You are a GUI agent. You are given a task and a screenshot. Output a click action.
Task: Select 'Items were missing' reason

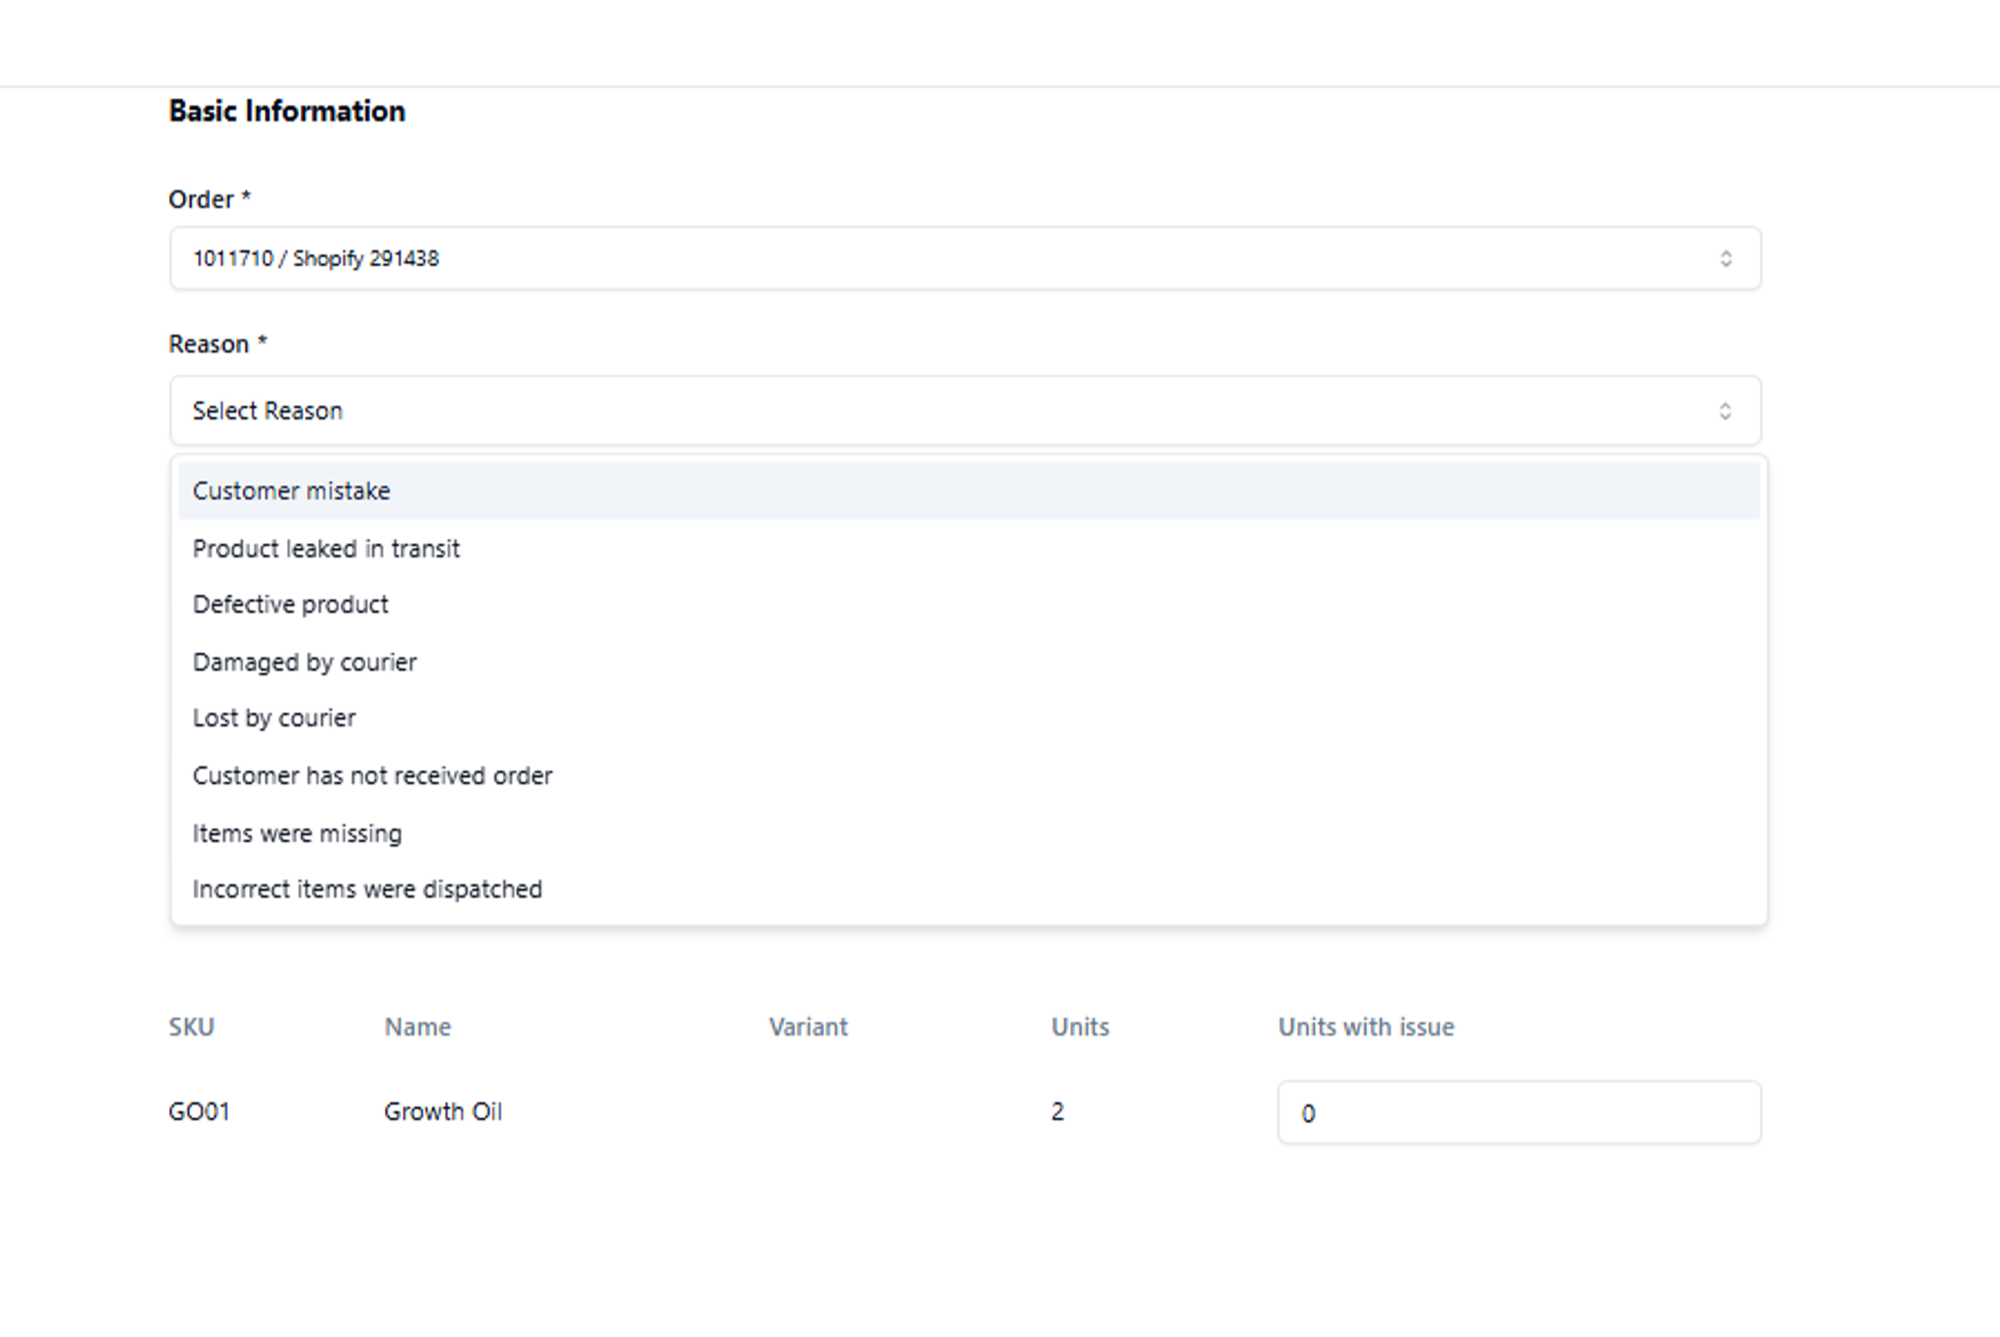click(297, 832)
